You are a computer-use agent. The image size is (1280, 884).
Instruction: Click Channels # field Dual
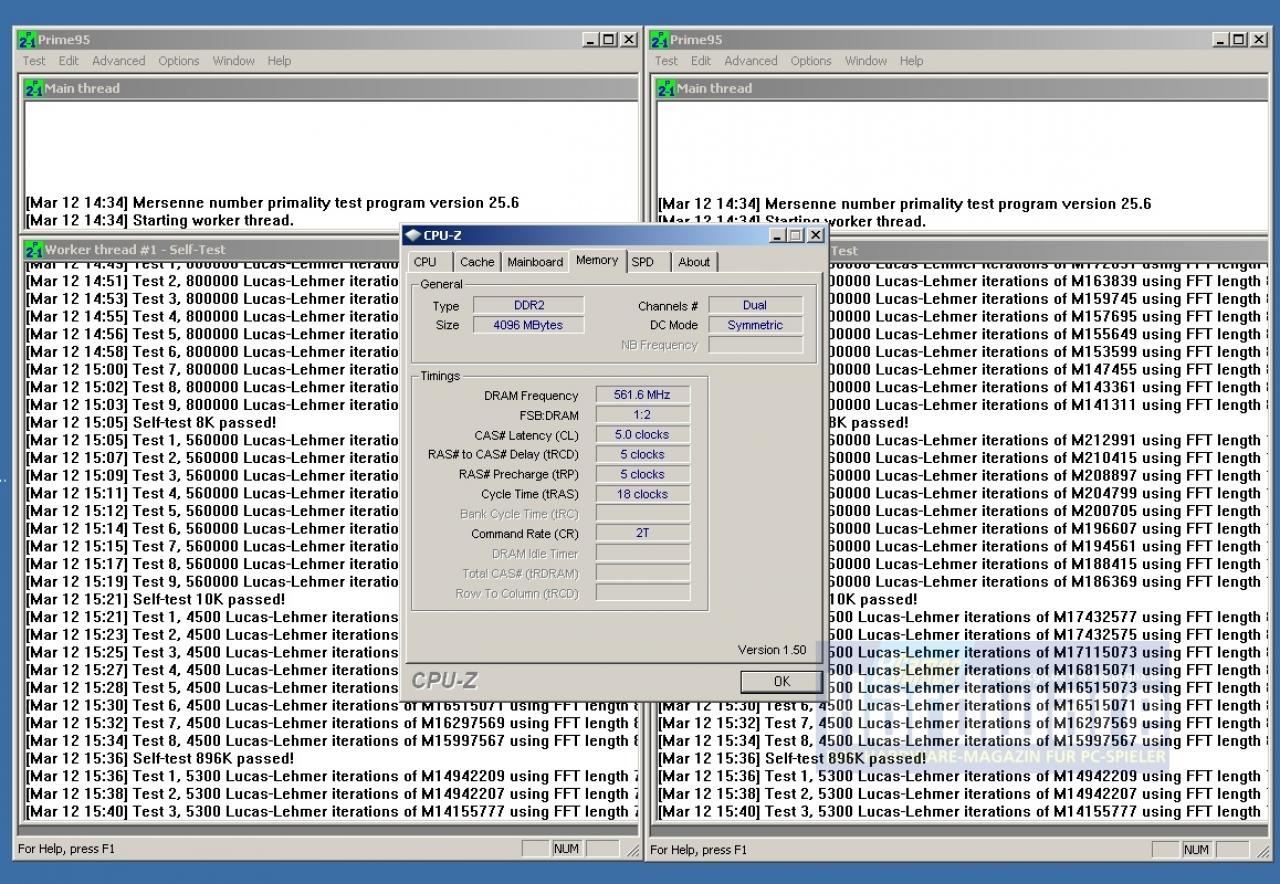[x=755, y=305]
